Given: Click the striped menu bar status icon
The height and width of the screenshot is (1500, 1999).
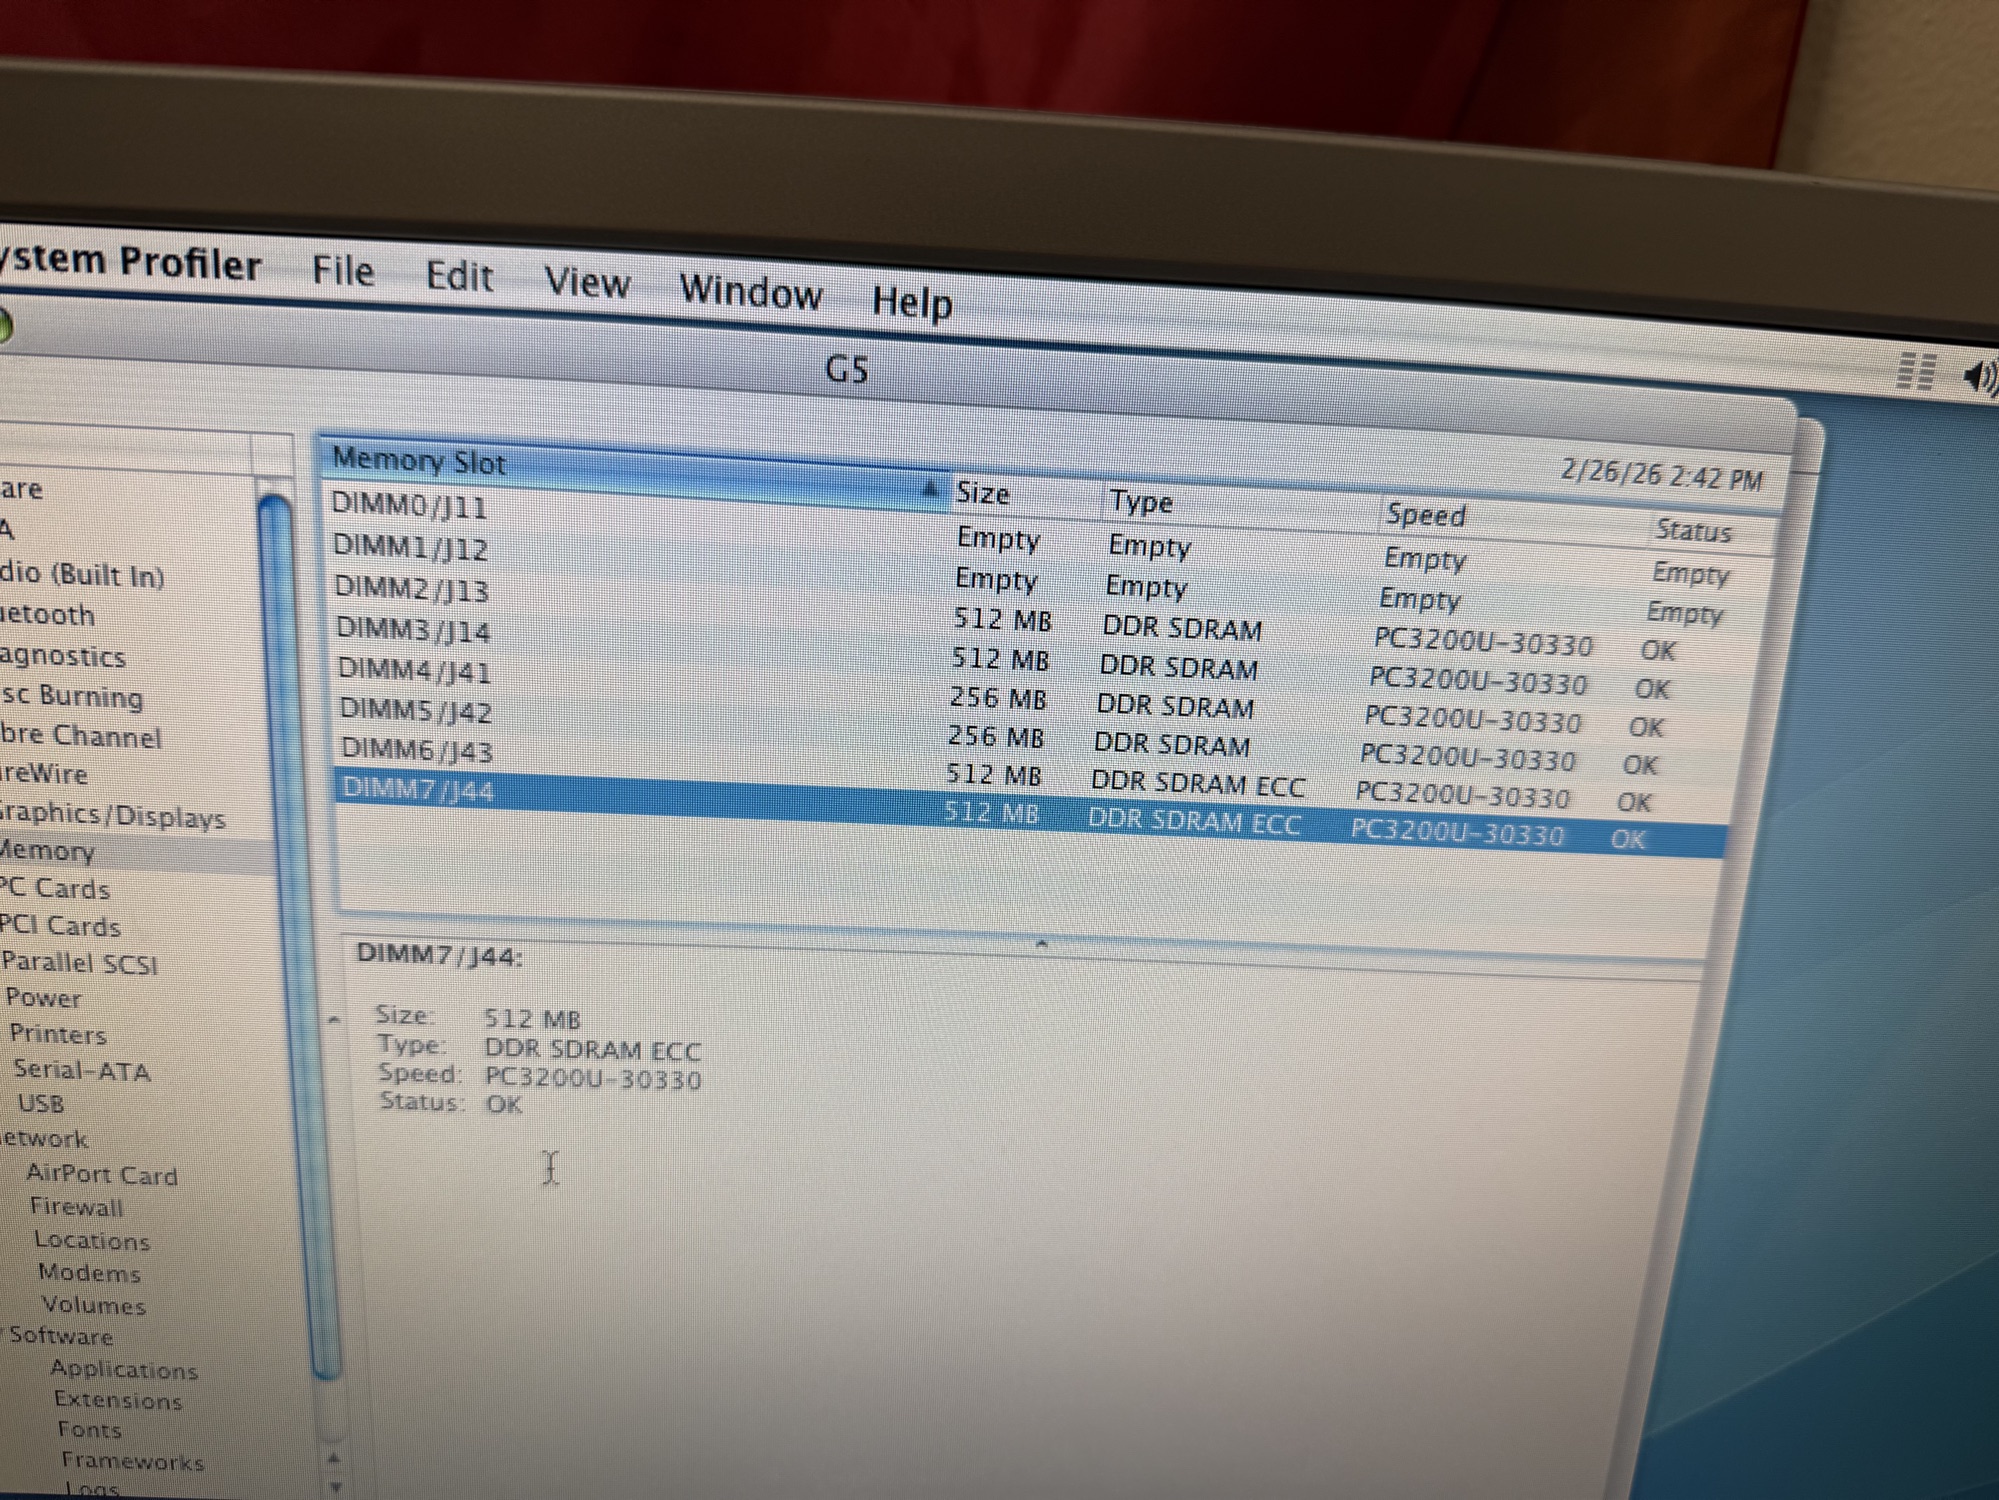Looking at the screenshot, I should coord(1915,371).
